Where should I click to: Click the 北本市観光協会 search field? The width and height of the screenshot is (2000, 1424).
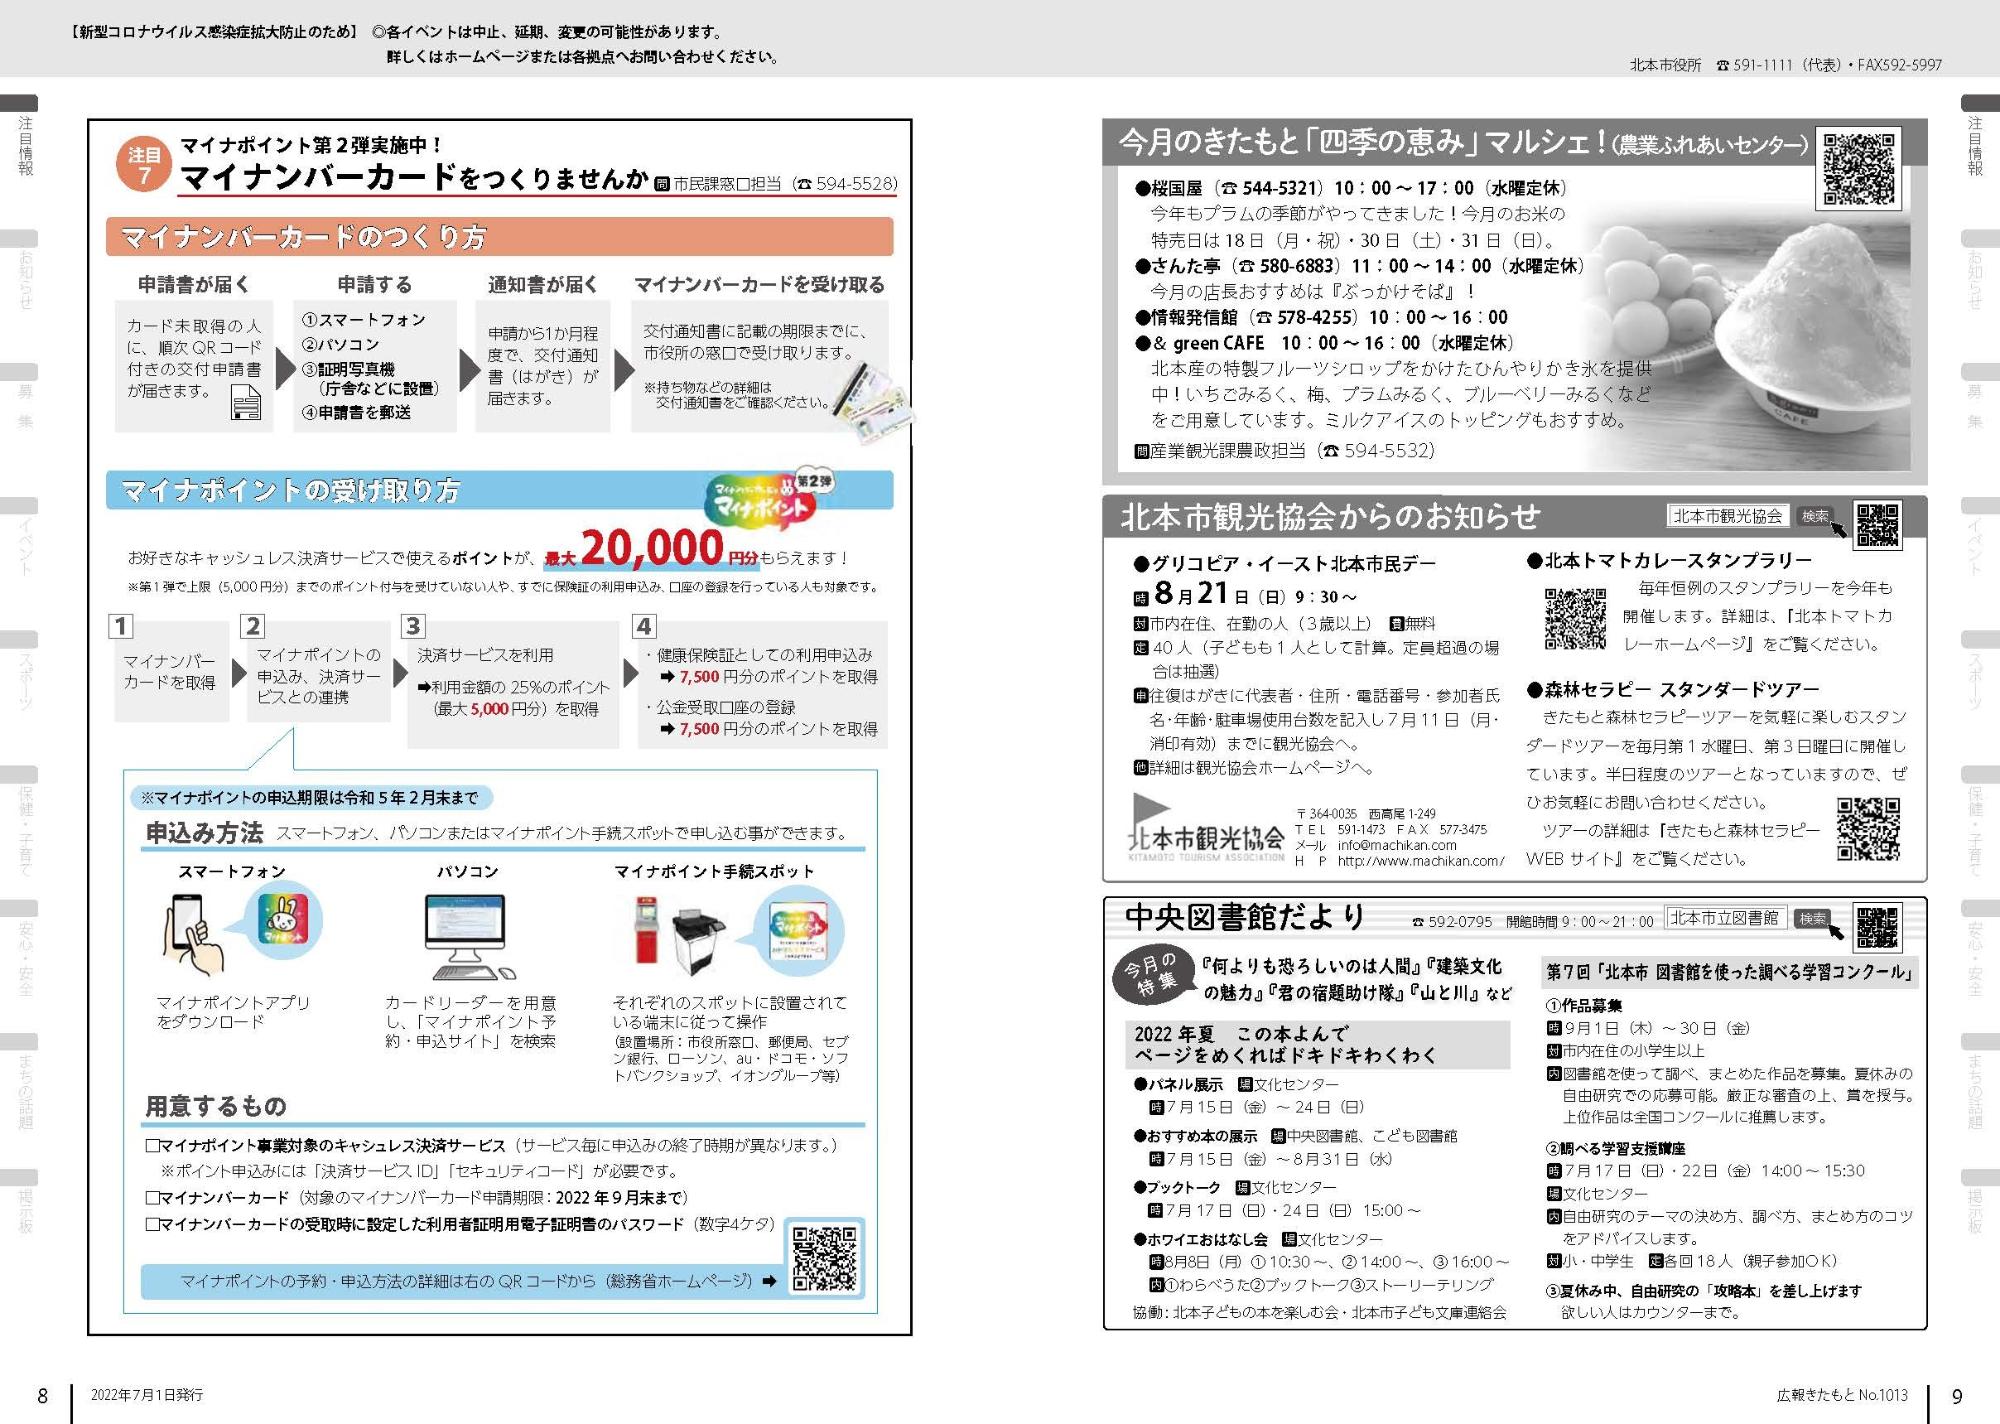pos(1727,516)
